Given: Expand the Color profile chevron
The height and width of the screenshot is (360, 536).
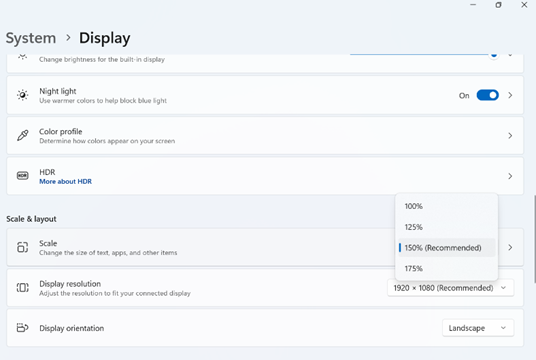Looking at the screenshot, I should tap(510, 136).
